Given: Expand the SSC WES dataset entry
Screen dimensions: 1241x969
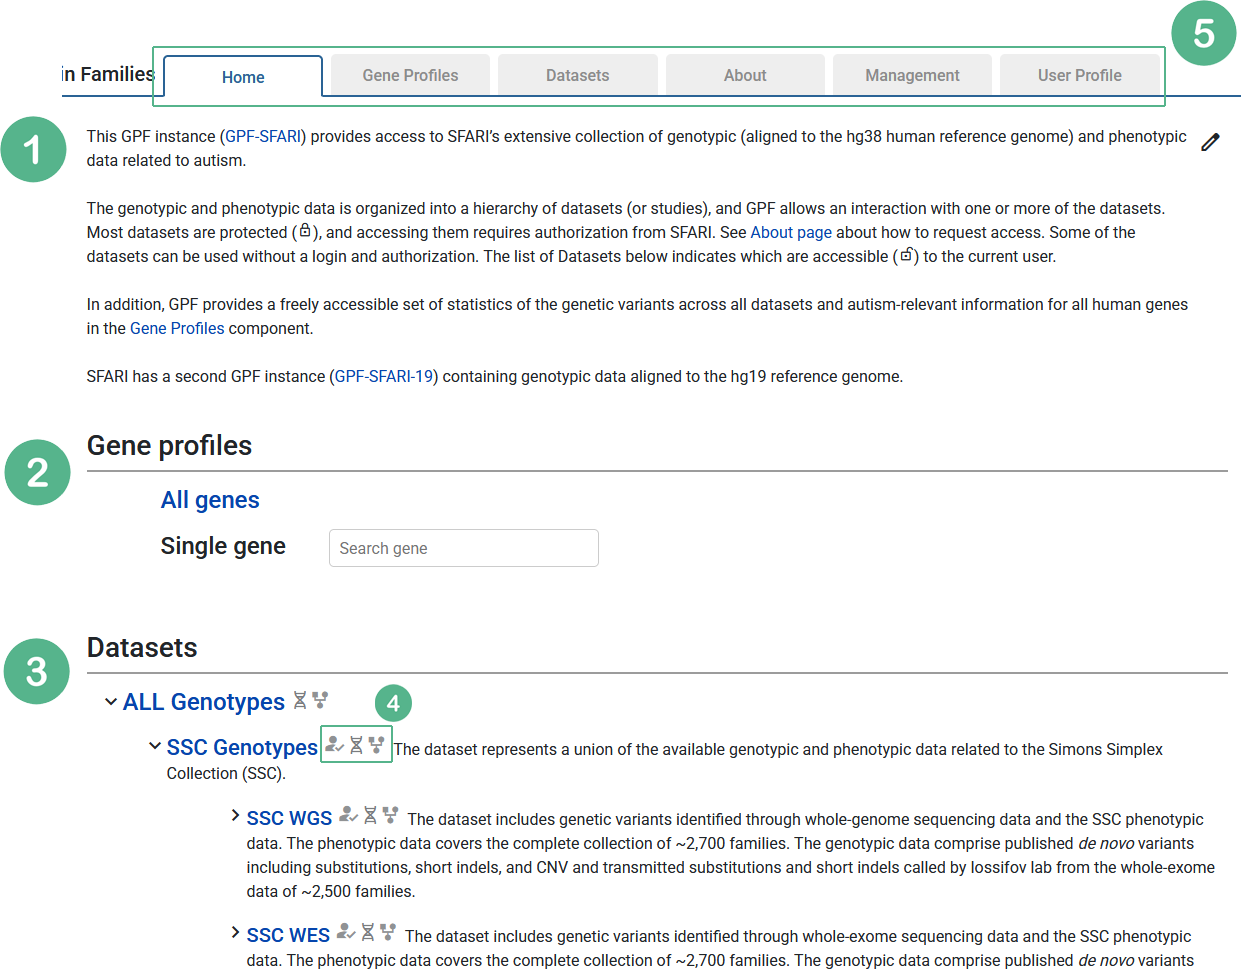Looking at the screenshot, I should click(233, 932).
